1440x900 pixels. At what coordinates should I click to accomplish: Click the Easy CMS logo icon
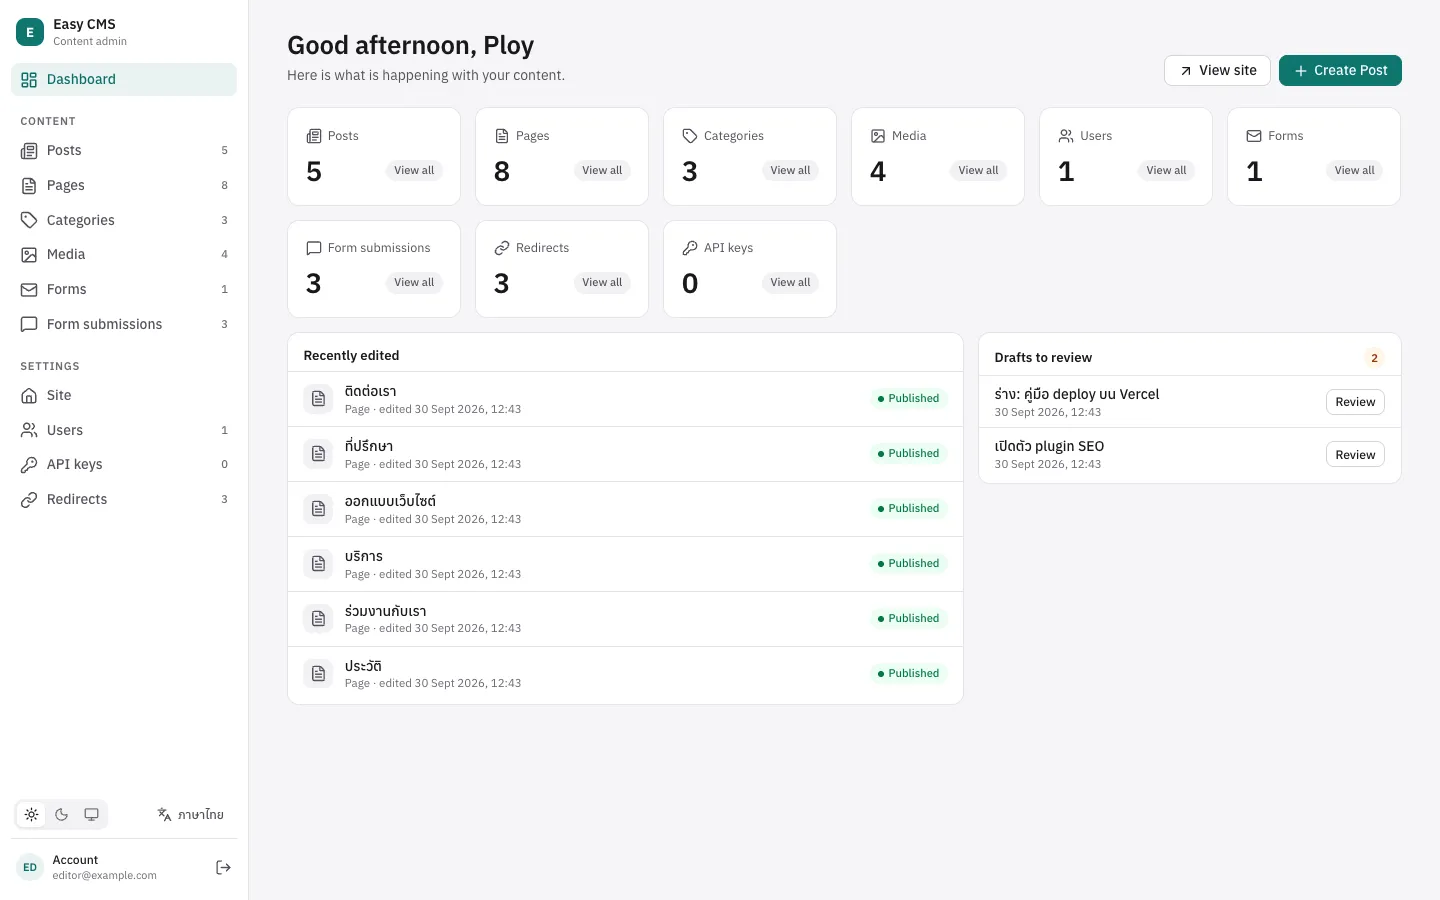[x=30, y=32]
